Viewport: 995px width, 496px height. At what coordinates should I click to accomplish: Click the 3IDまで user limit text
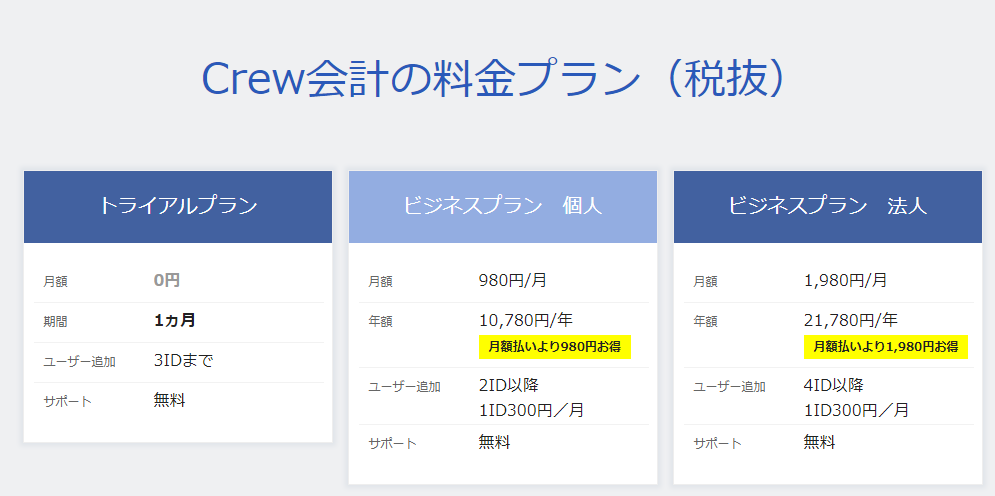click(x=183, y=360)
